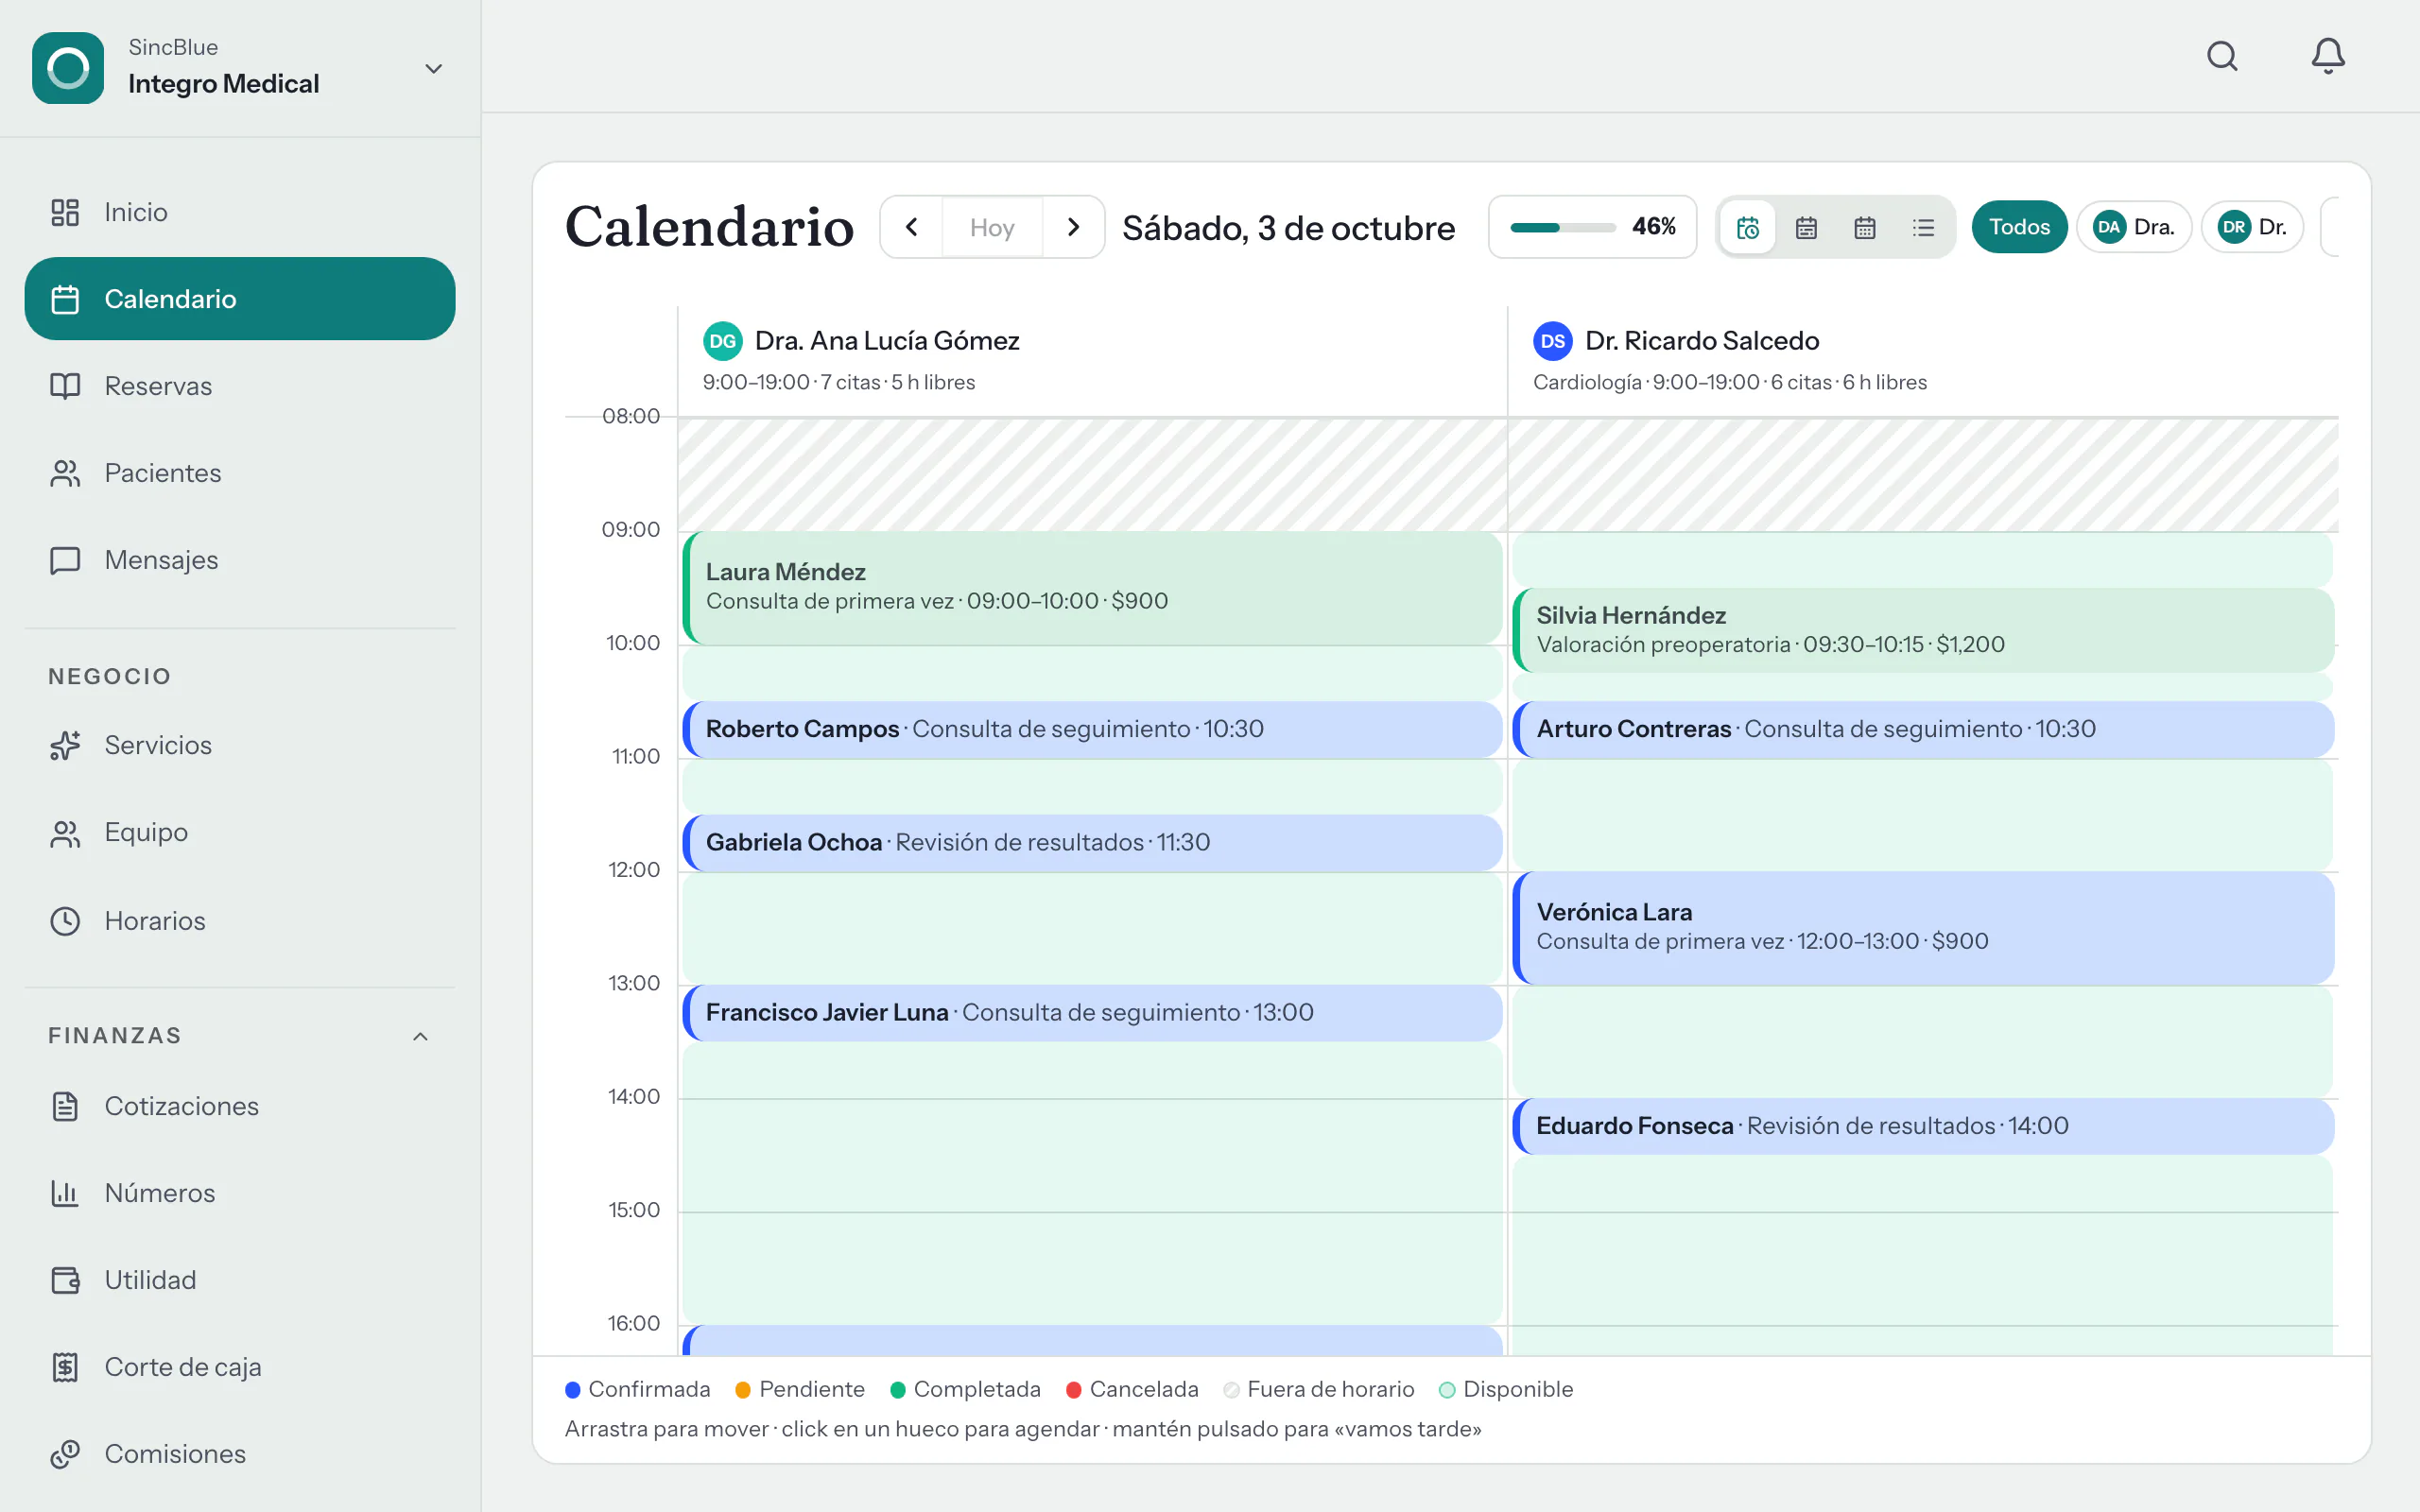This screenshot has height=1512, width=2420.
Task: Filter by the DR Dr. chip
Action: pos(2252,227)
